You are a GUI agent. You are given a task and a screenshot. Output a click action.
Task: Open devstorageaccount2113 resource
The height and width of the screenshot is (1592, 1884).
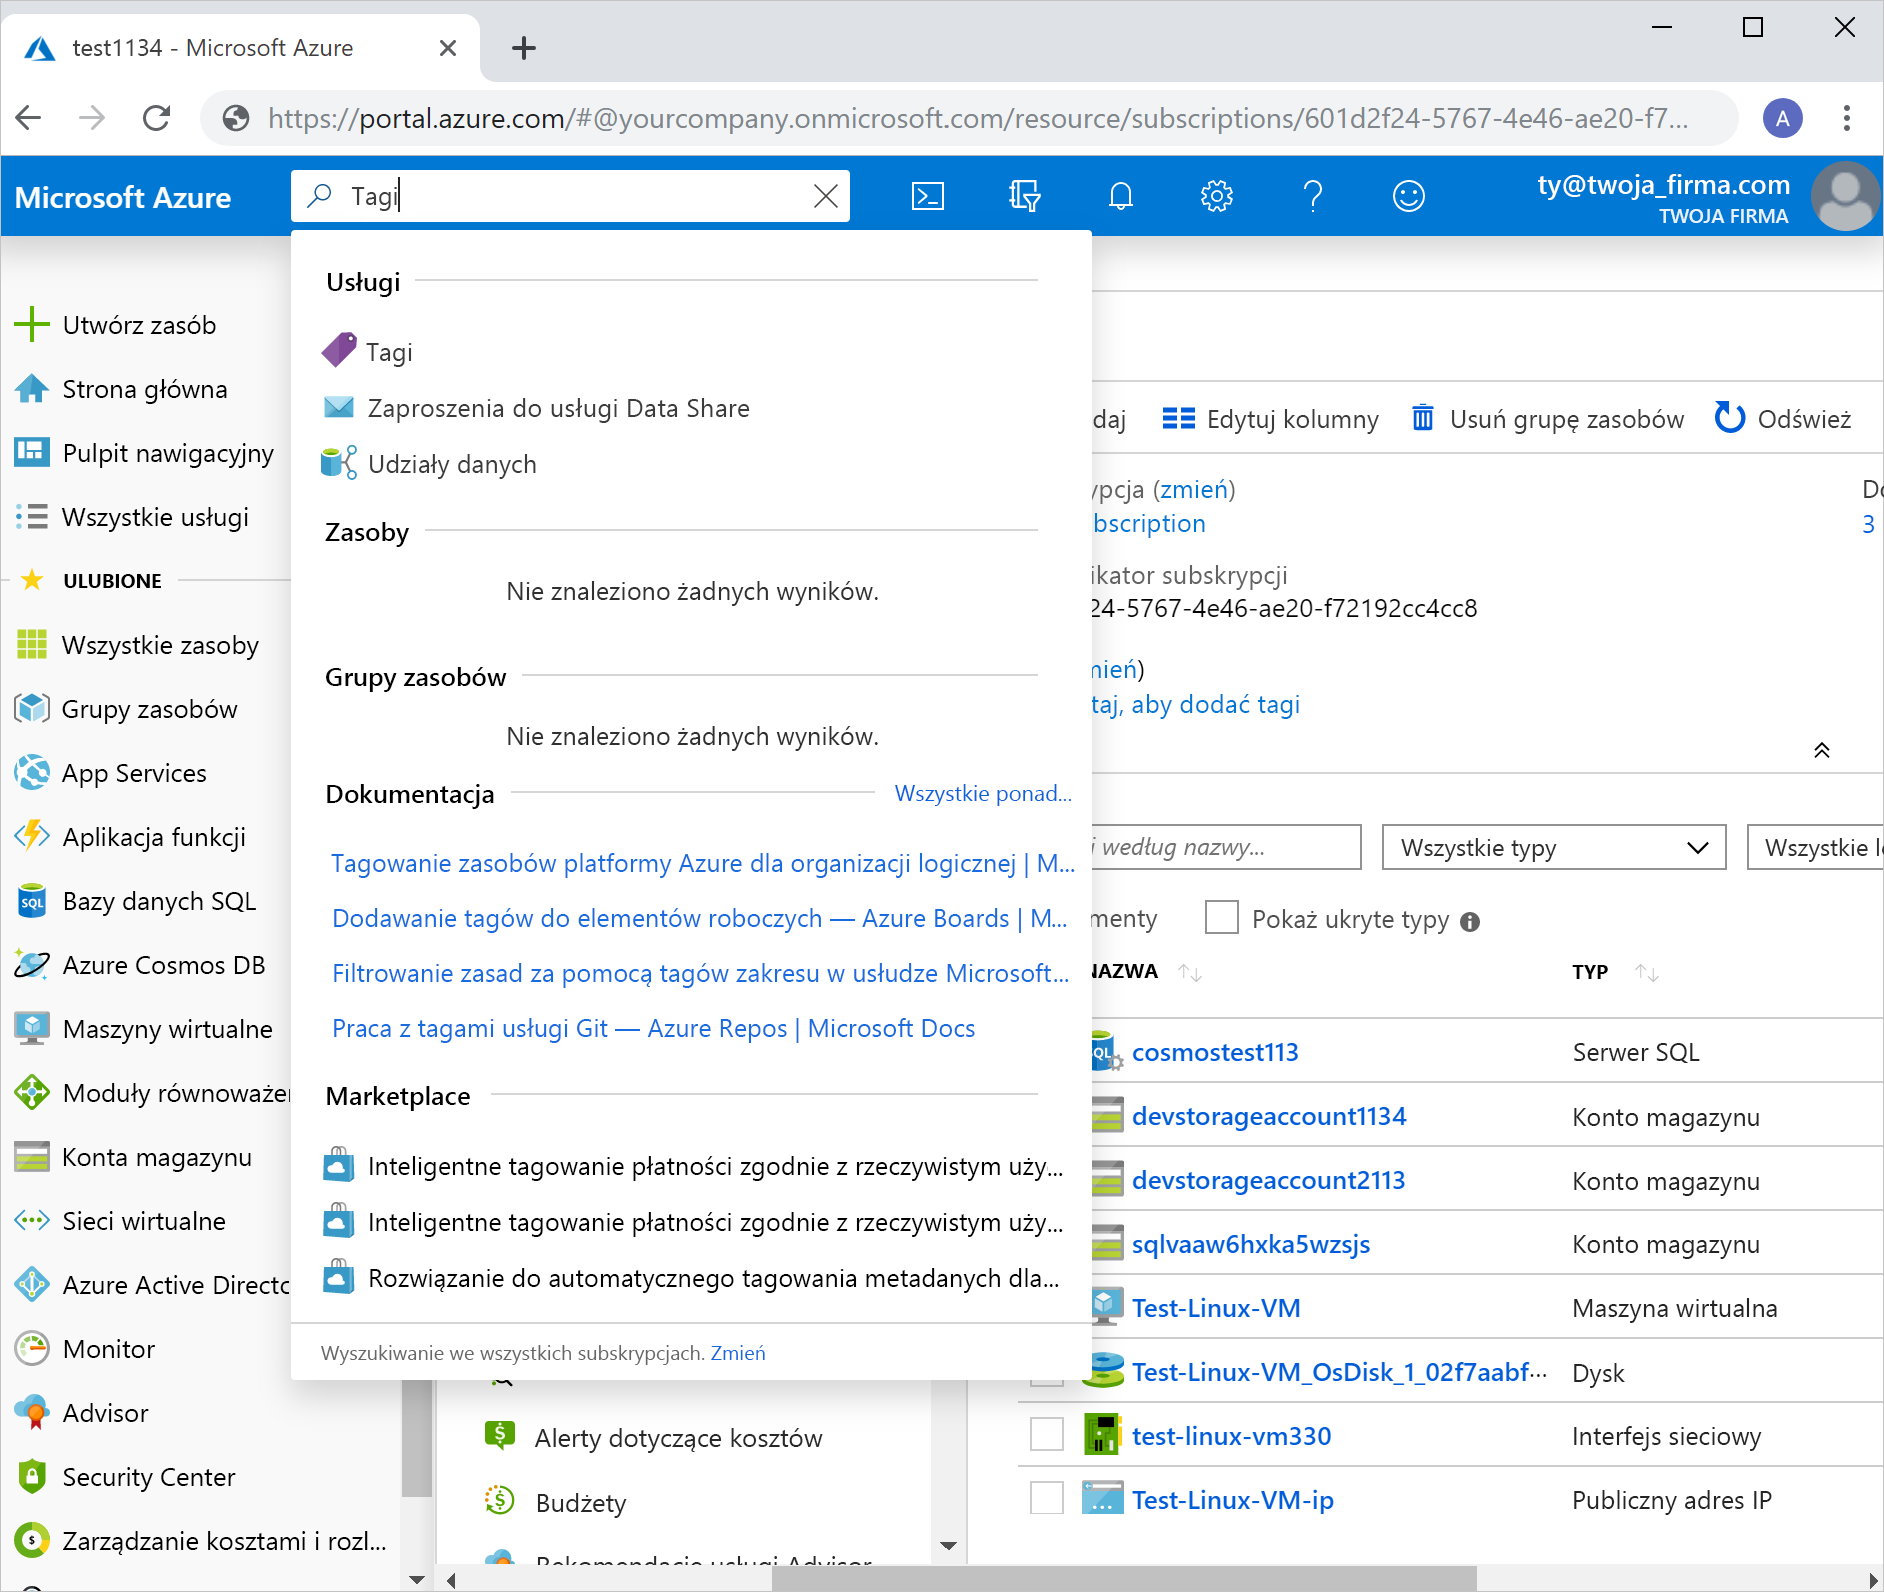coord(1268,1180)
